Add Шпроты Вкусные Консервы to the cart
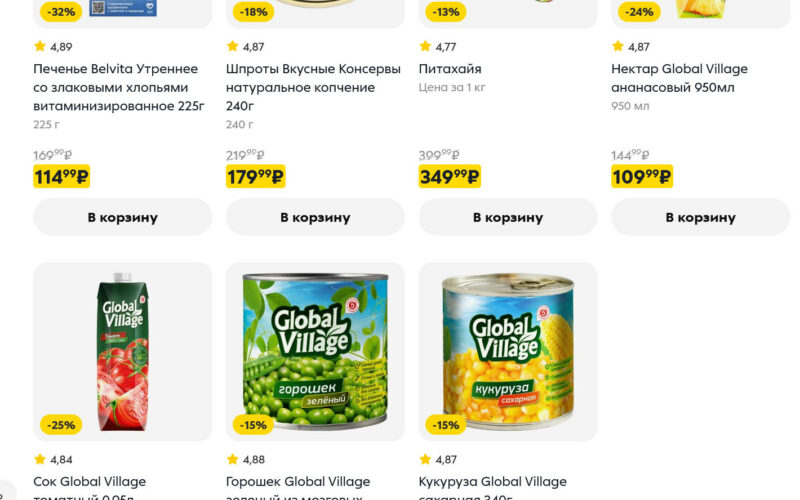This screenshot has height=500, width=800. pyautogui.click(x=315, y=217)
